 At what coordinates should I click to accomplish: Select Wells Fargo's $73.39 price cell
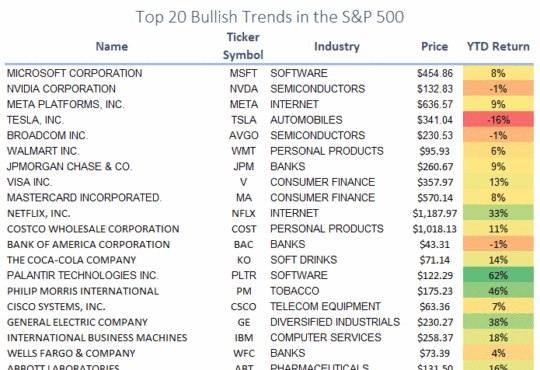(435, 353)
